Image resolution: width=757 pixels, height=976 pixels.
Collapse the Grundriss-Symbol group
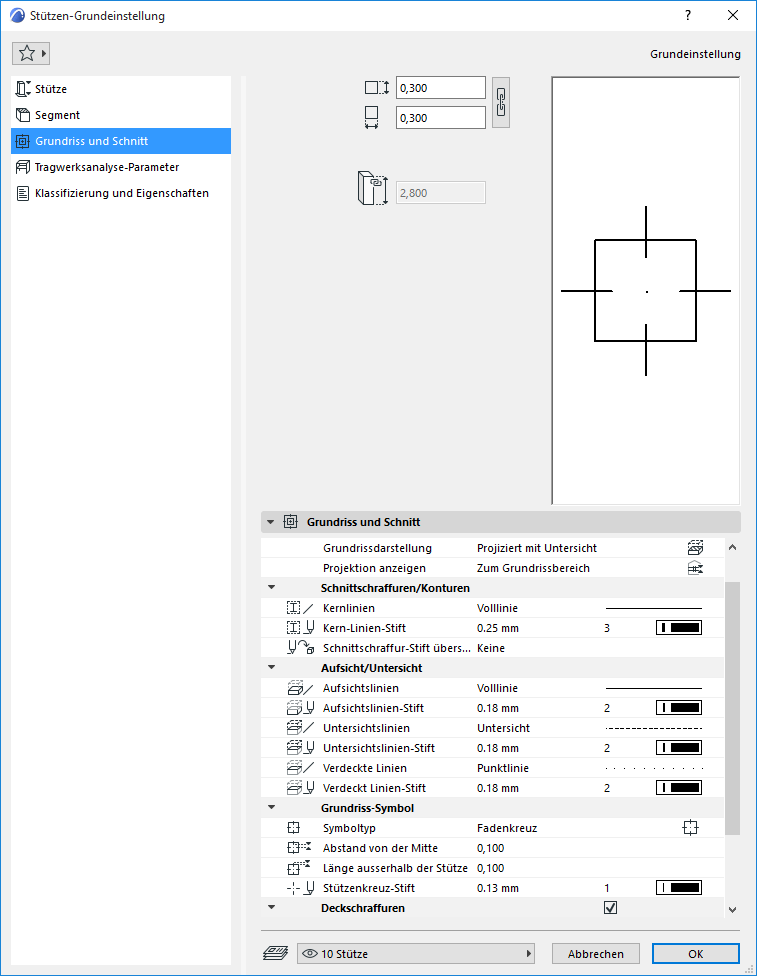coord(271,807)
